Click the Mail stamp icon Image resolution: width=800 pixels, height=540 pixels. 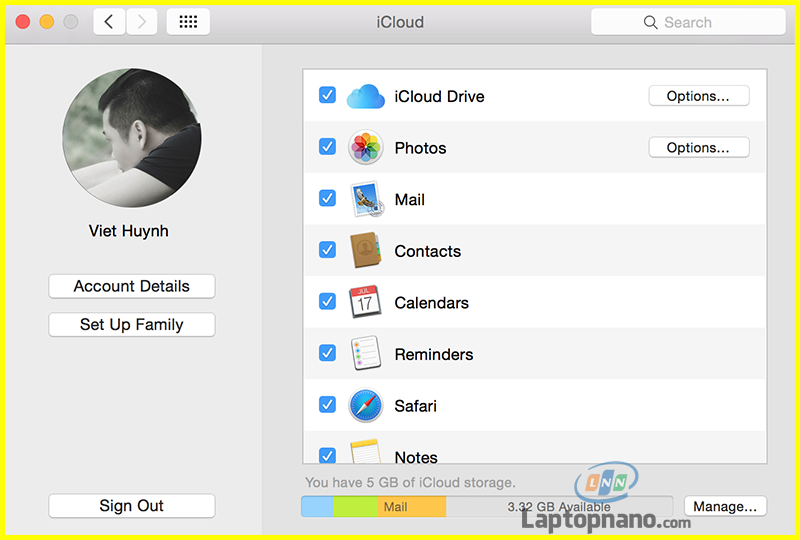click(x=366, y=199)
